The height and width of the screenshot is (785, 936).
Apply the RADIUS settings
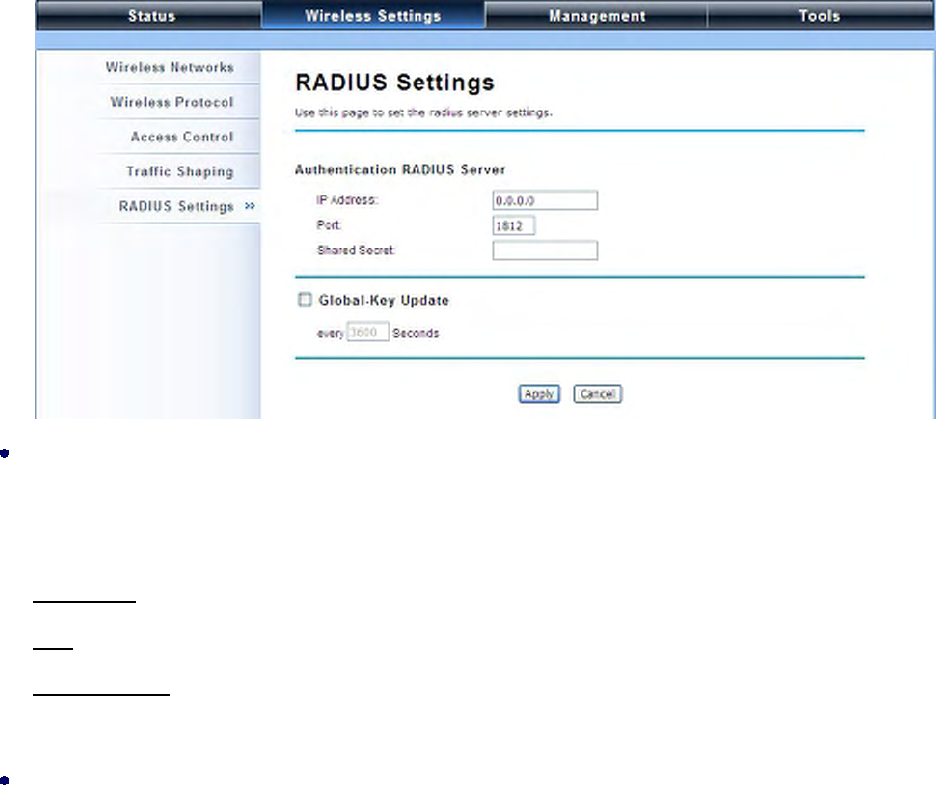pyautogui.click(x=539, y=394)
